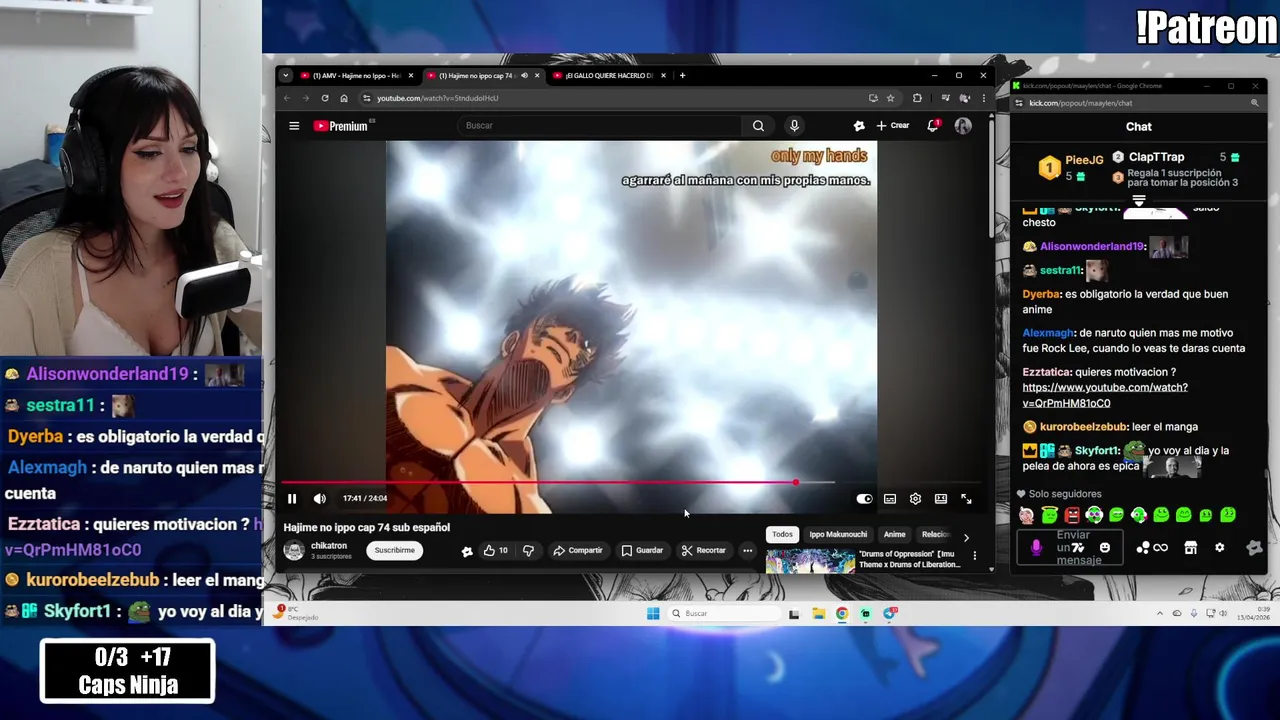The width and height of the screenshot is (1280, 720).
Task: Select the Anime filter chip
Action: tap(894, 535)
